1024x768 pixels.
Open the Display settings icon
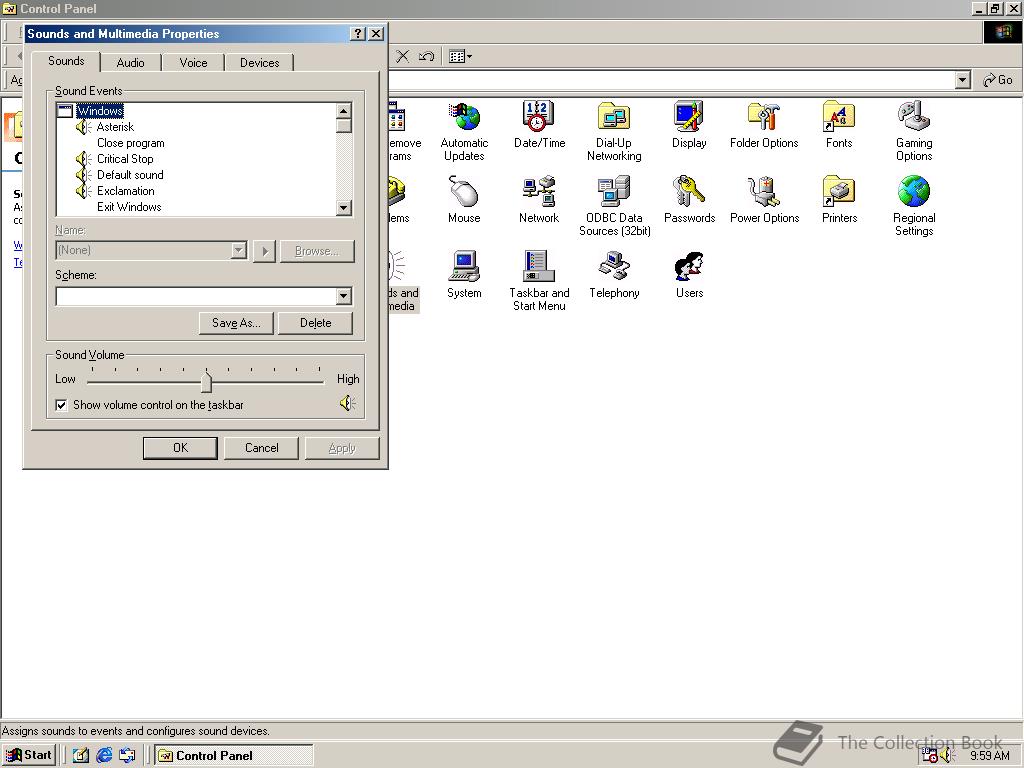point(689,124)
